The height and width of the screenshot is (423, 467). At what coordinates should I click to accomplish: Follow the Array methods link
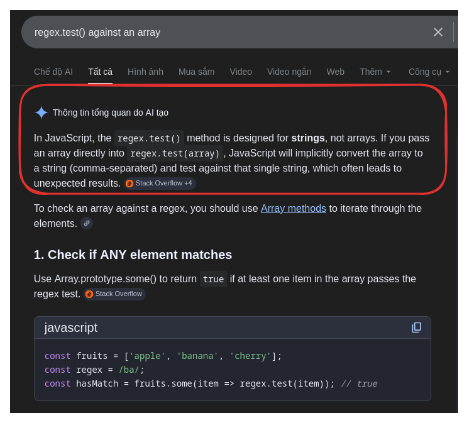click(293, 208)
